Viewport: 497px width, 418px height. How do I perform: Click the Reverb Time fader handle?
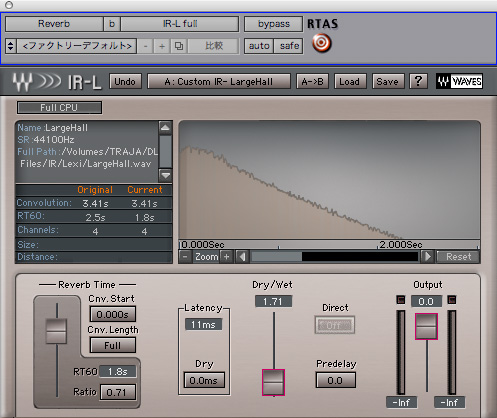pyautogui.click(x=56, y=331)
